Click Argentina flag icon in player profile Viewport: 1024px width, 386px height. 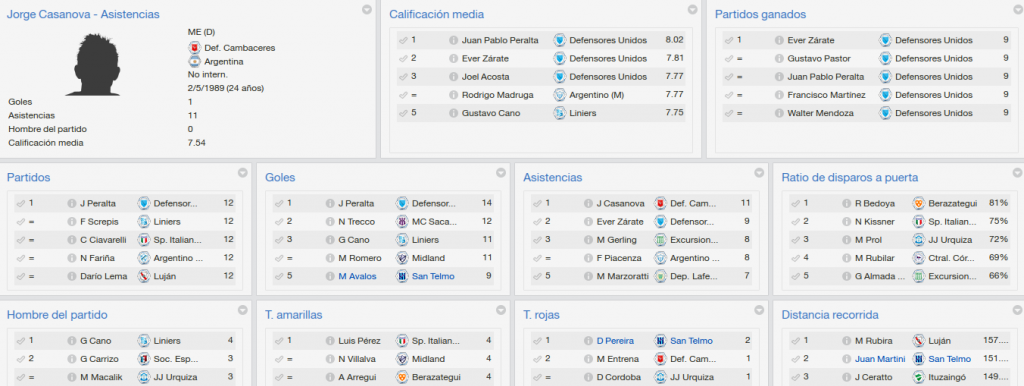coord(194,61)
